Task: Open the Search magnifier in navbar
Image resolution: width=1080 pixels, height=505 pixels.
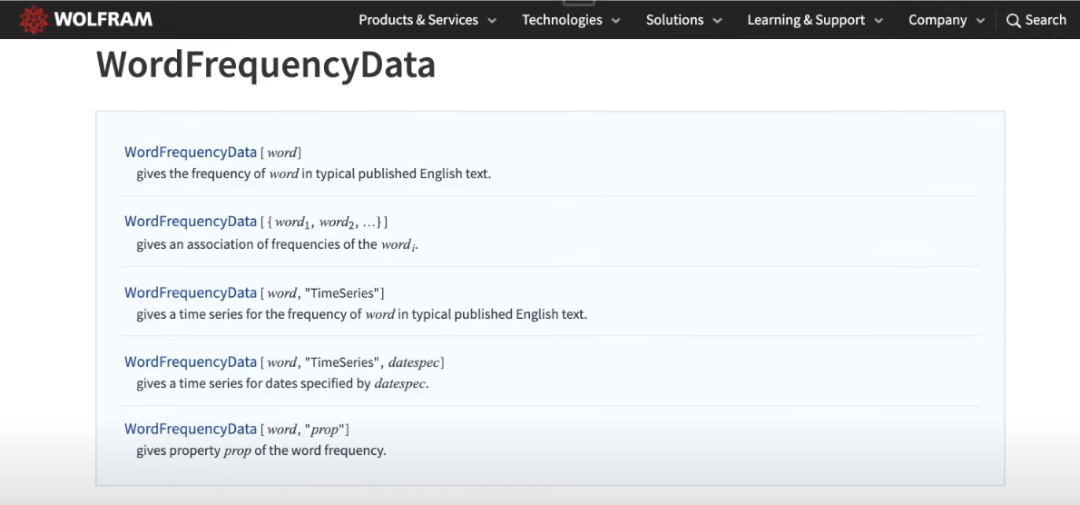Action: tap(1013, 21)
